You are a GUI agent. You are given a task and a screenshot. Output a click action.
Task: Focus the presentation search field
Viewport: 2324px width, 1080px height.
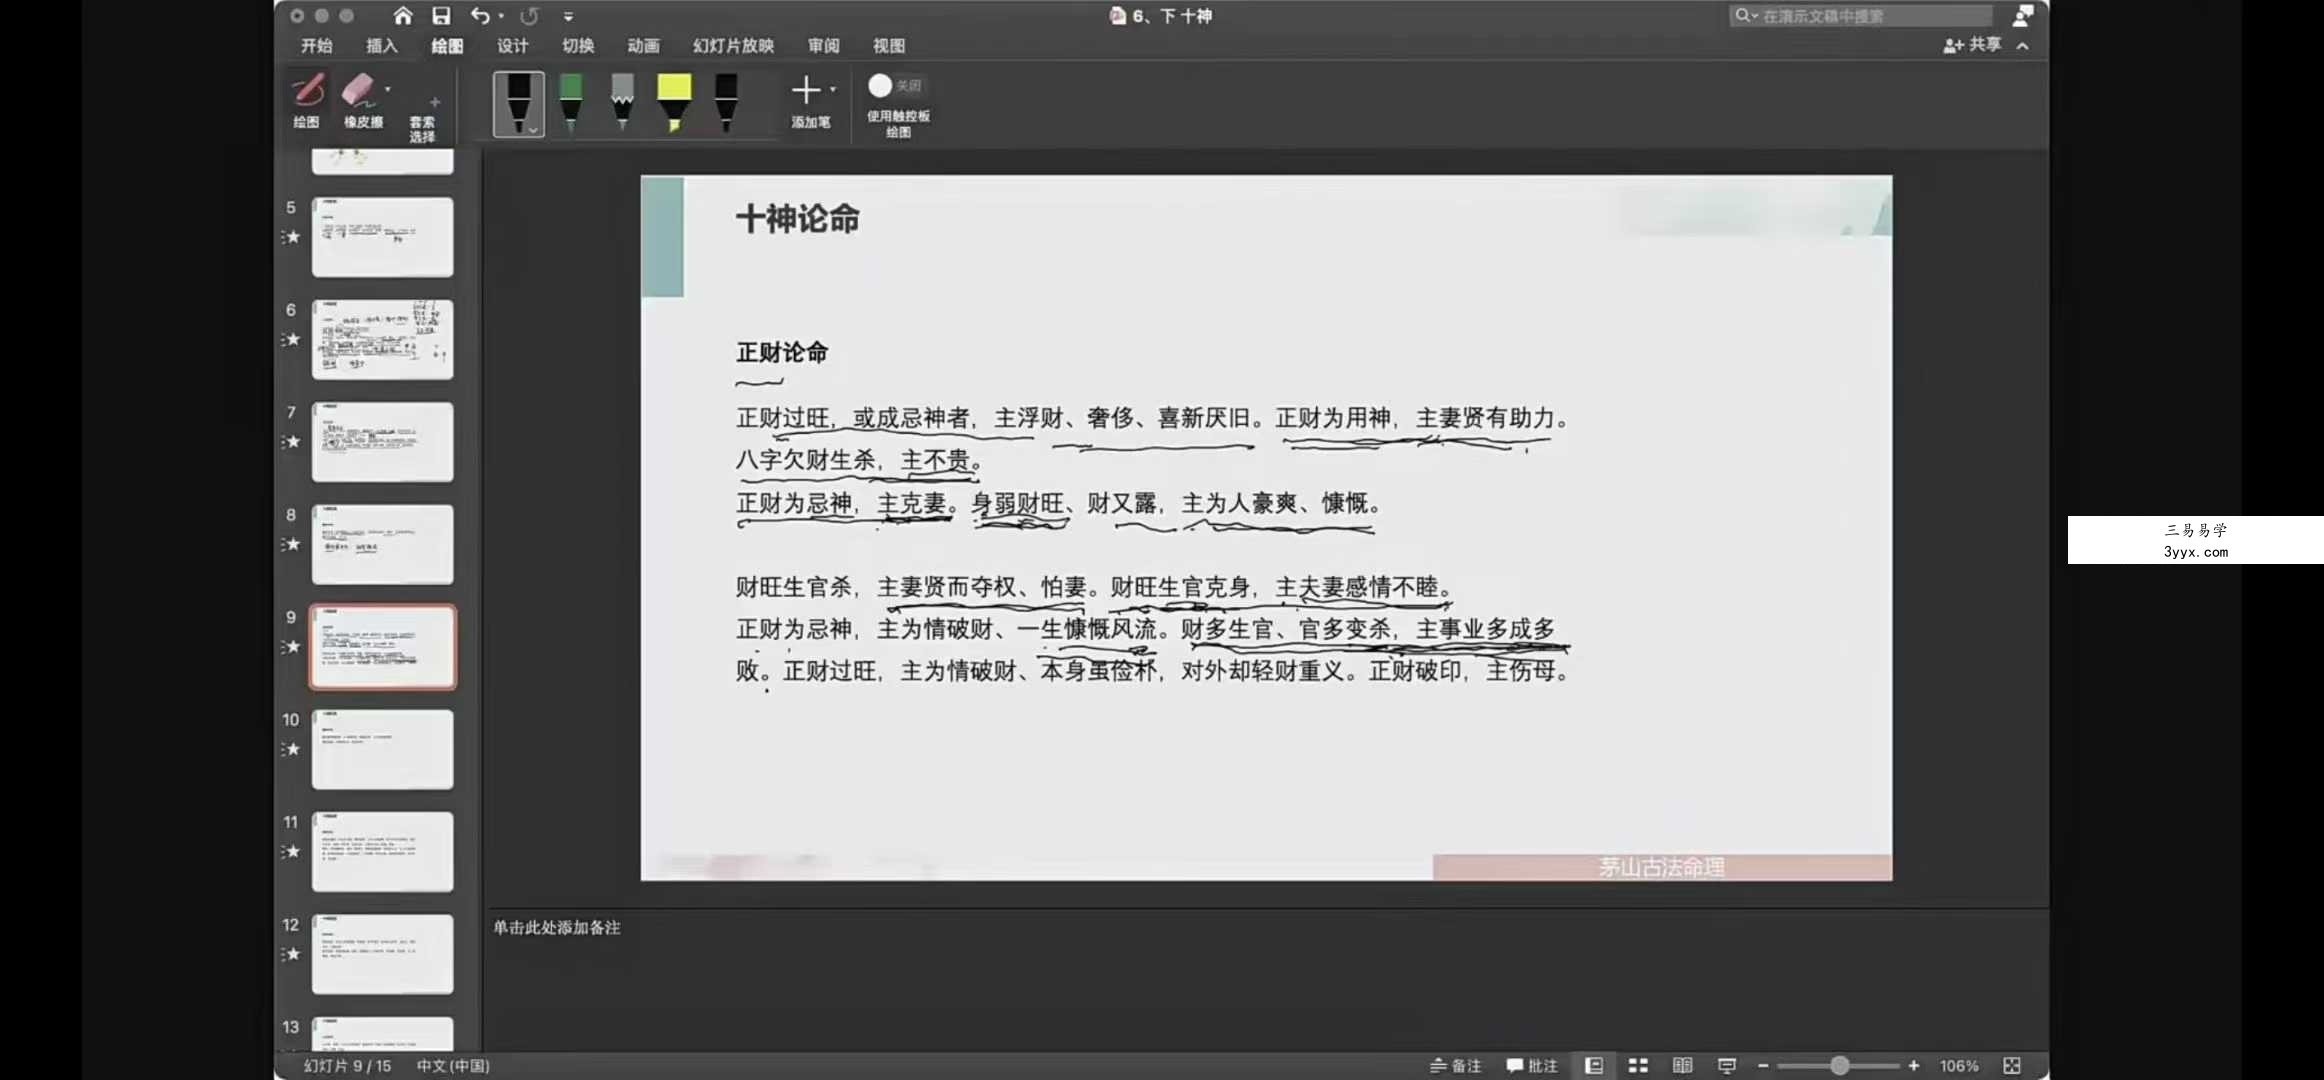tap(1862, 16)
